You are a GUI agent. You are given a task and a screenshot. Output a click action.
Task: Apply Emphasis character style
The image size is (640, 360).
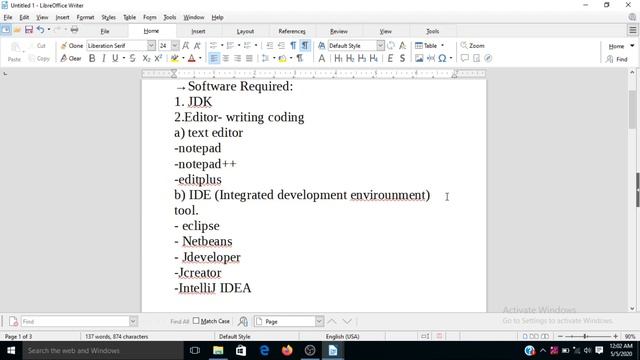point(390,58)
